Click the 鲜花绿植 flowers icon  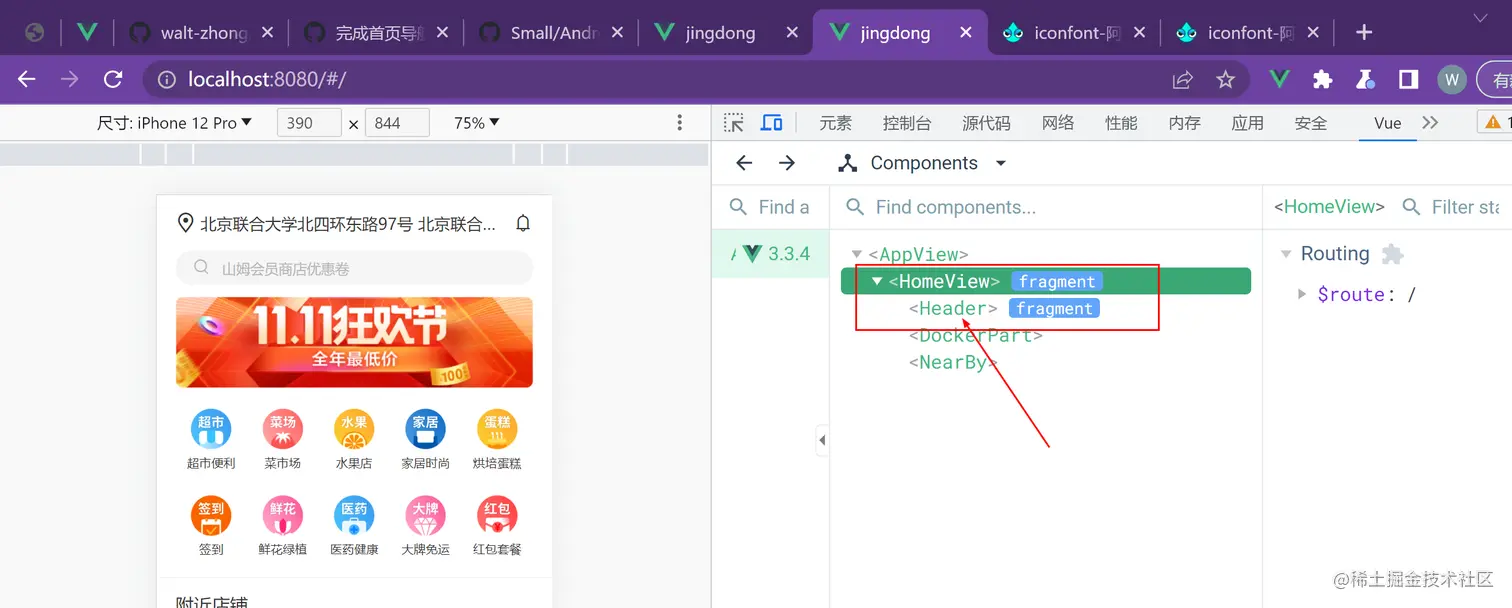point(282,515)
